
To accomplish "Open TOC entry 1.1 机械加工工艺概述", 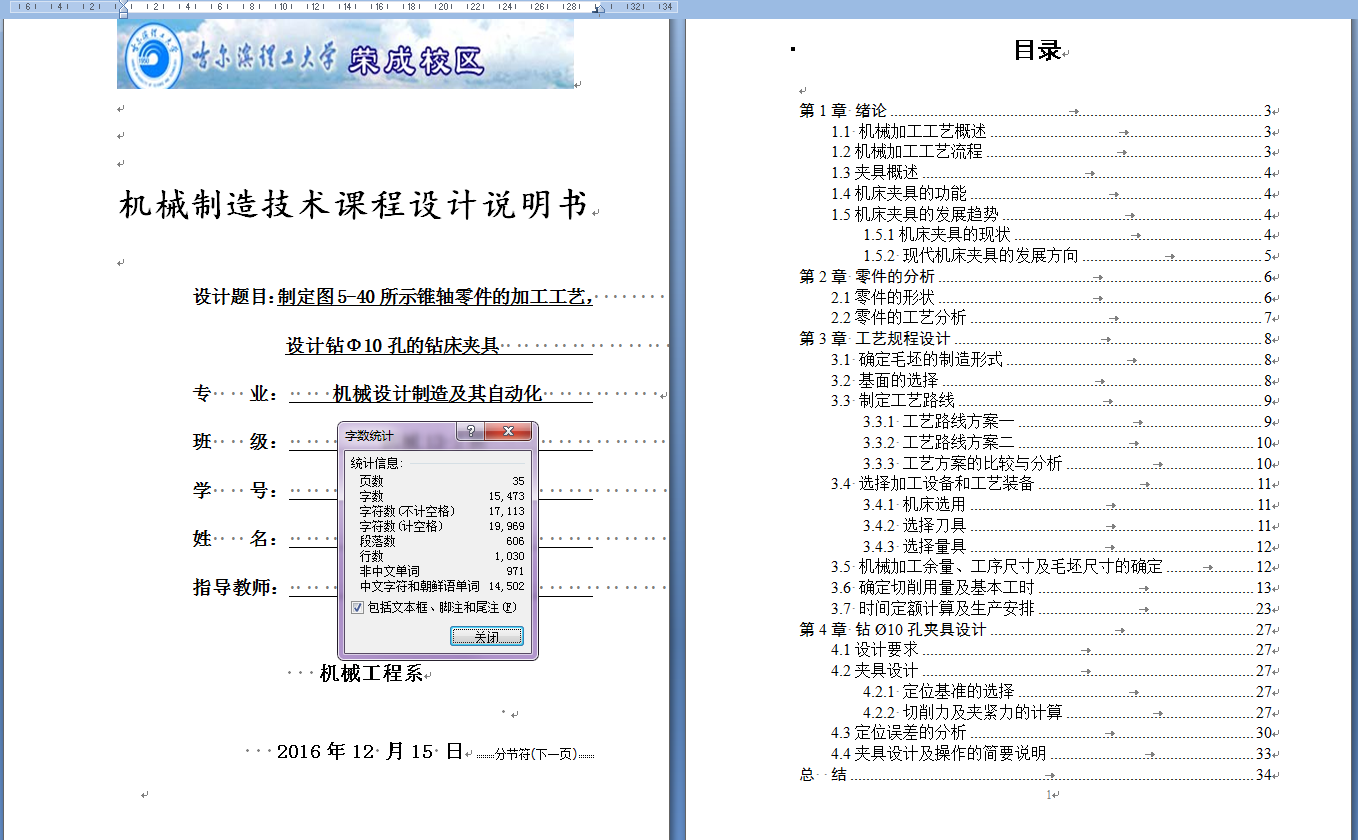I will click(1051, 131).
